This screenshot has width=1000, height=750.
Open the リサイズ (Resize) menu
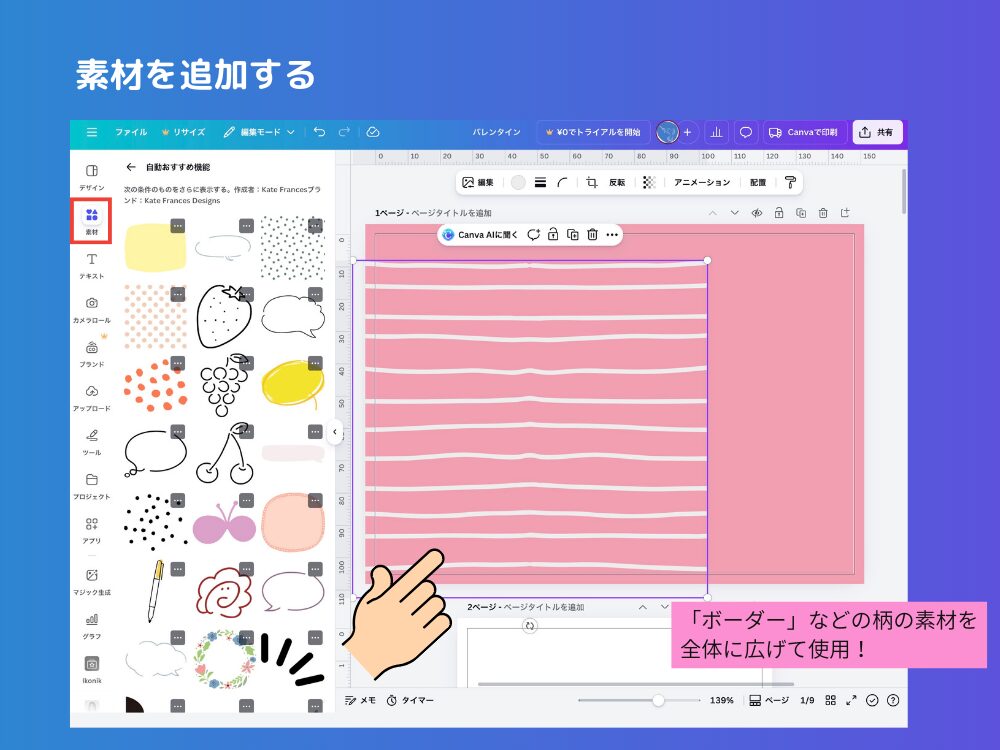point(188,131)
